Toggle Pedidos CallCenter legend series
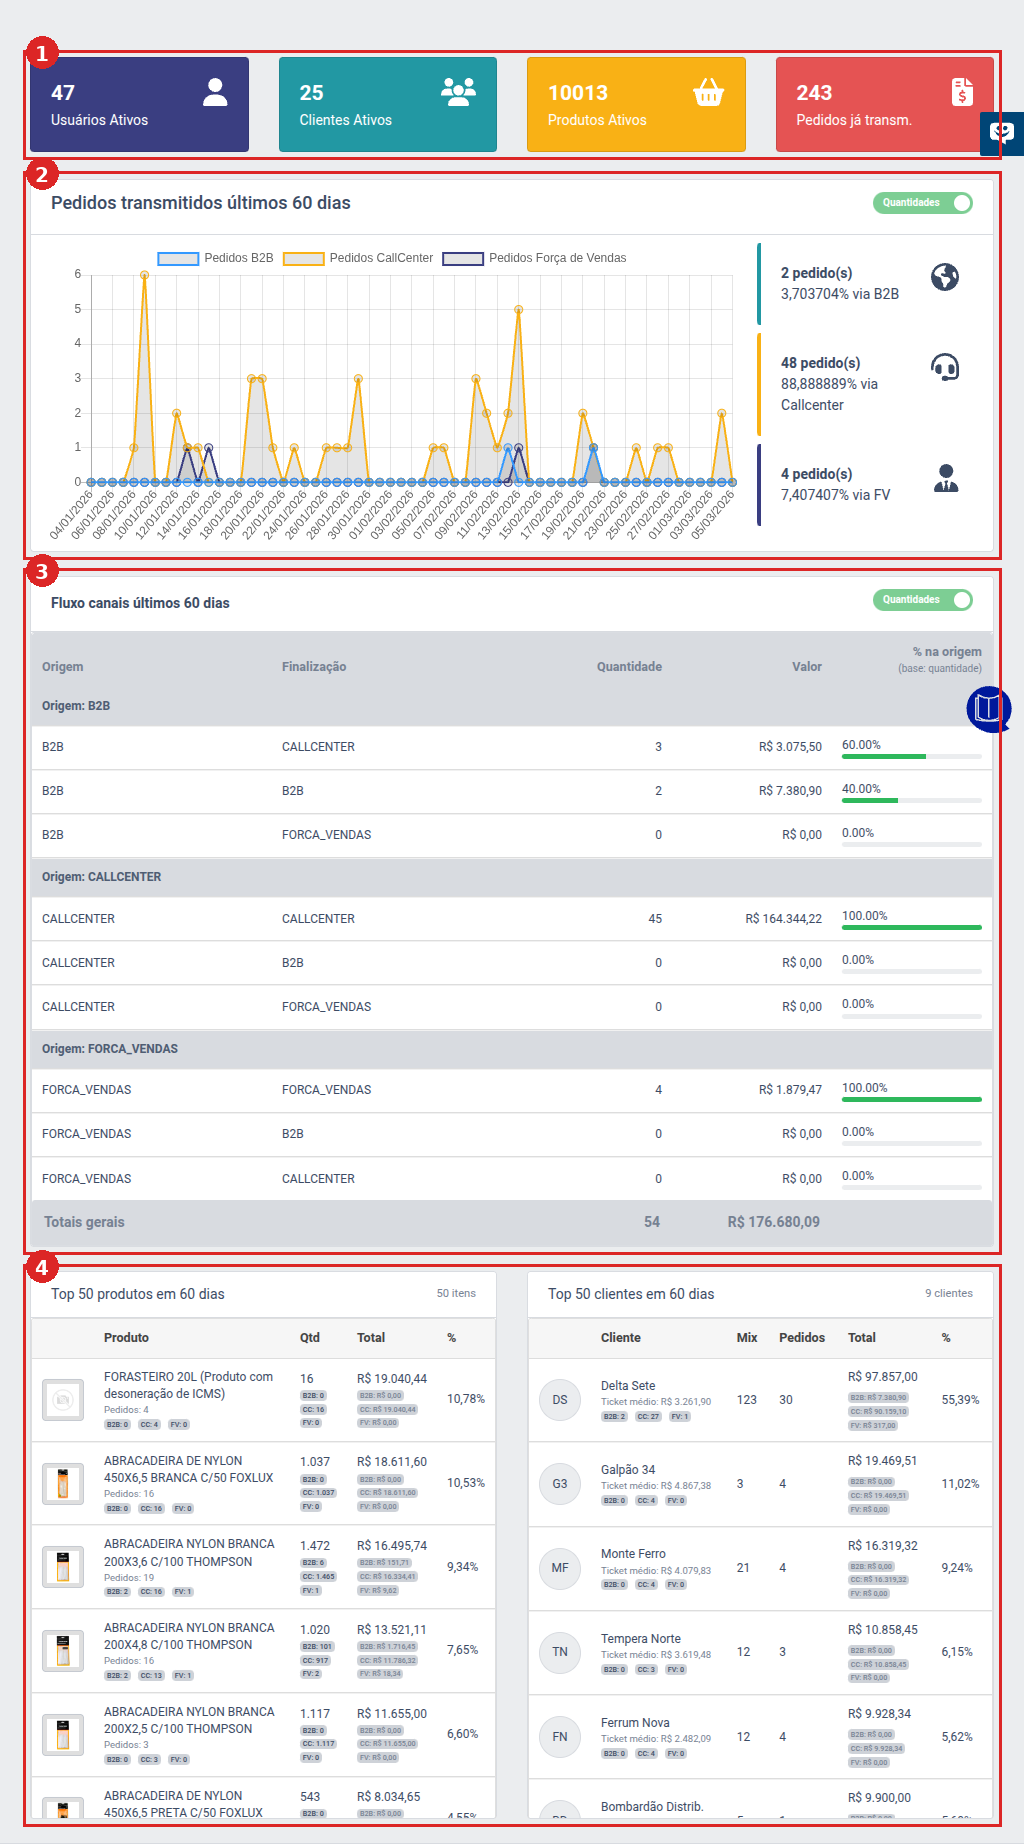 click(358, 258)
